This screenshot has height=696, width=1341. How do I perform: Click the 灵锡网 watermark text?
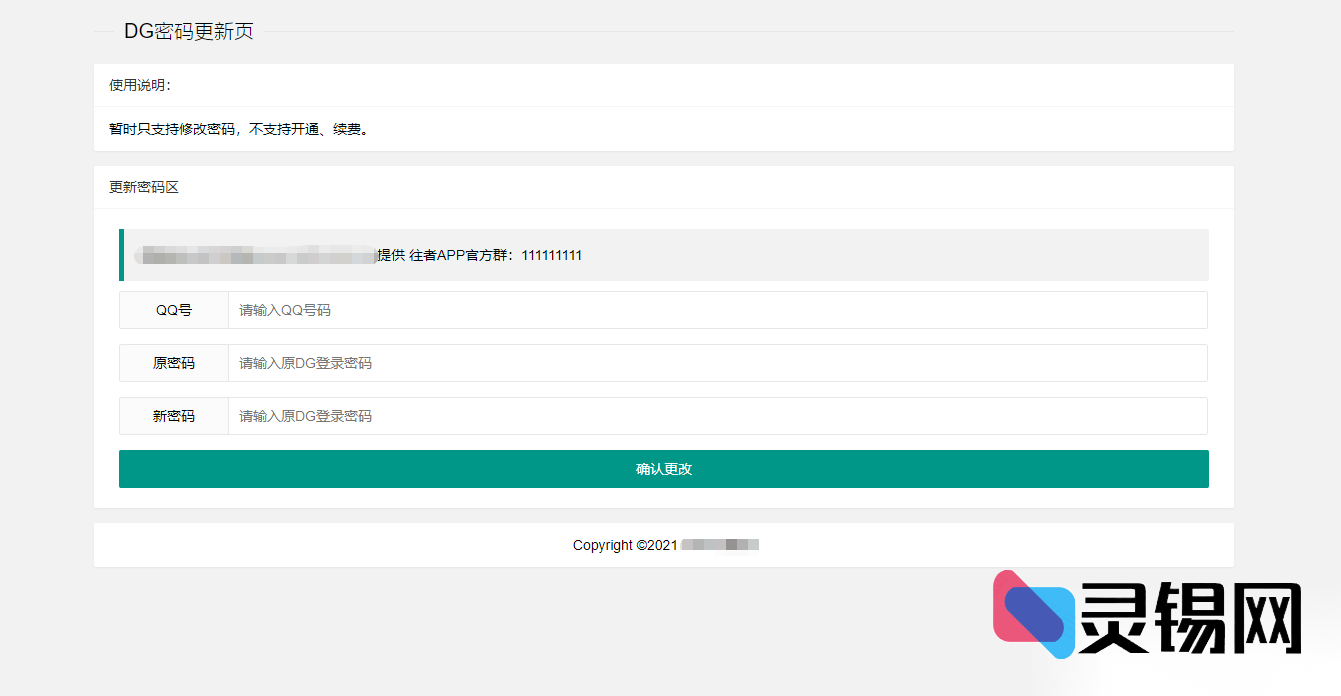[x=1190, y=618]
